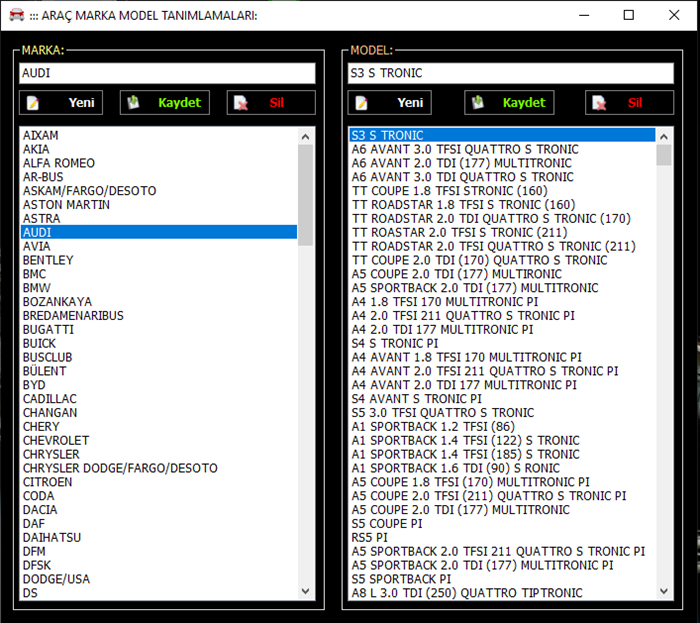Select BMW in the brand list
The image size is (700, 623).
coord(159,288)
